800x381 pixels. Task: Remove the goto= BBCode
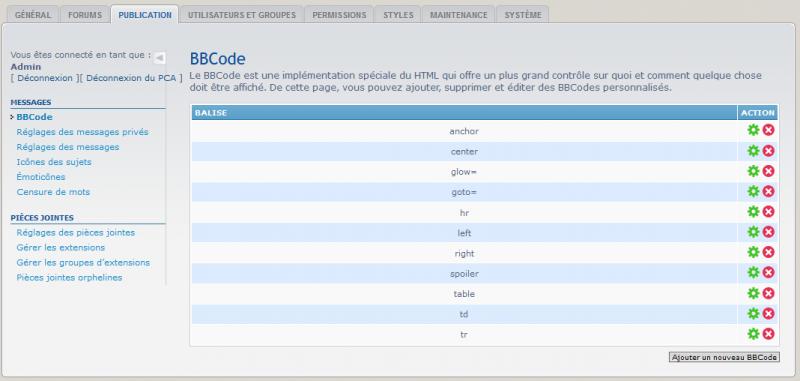click(x=768, y=191)
